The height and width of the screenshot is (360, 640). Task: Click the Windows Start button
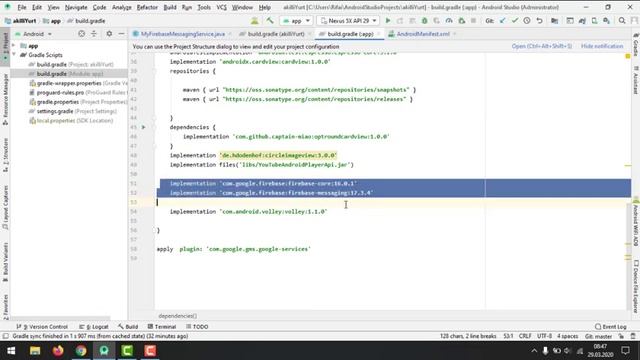(x=11, y=351)
